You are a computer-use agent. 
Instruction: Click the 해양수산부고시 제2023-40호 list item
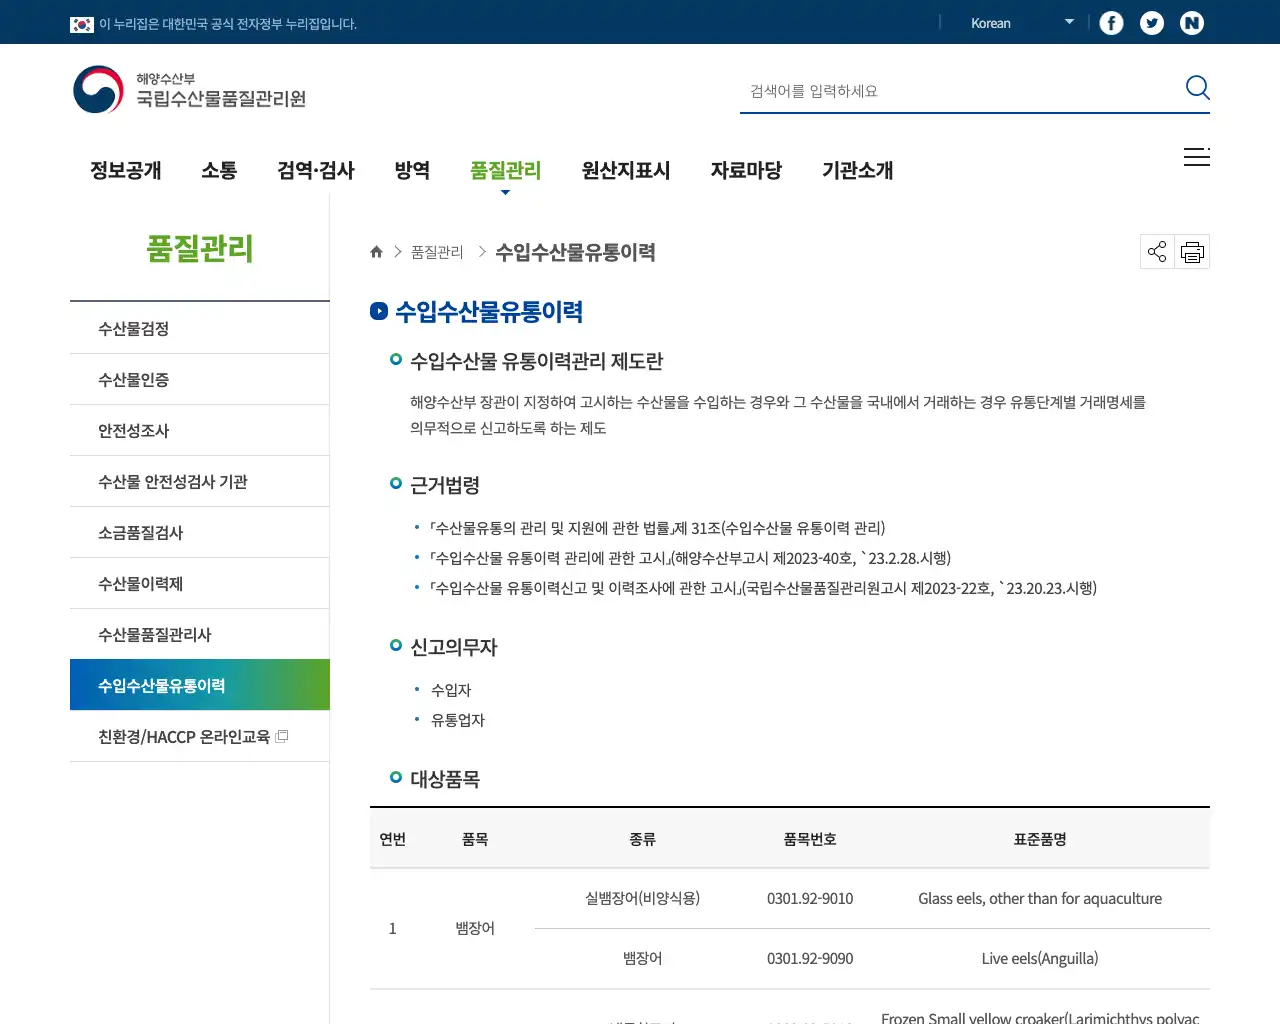click(691, 558)
